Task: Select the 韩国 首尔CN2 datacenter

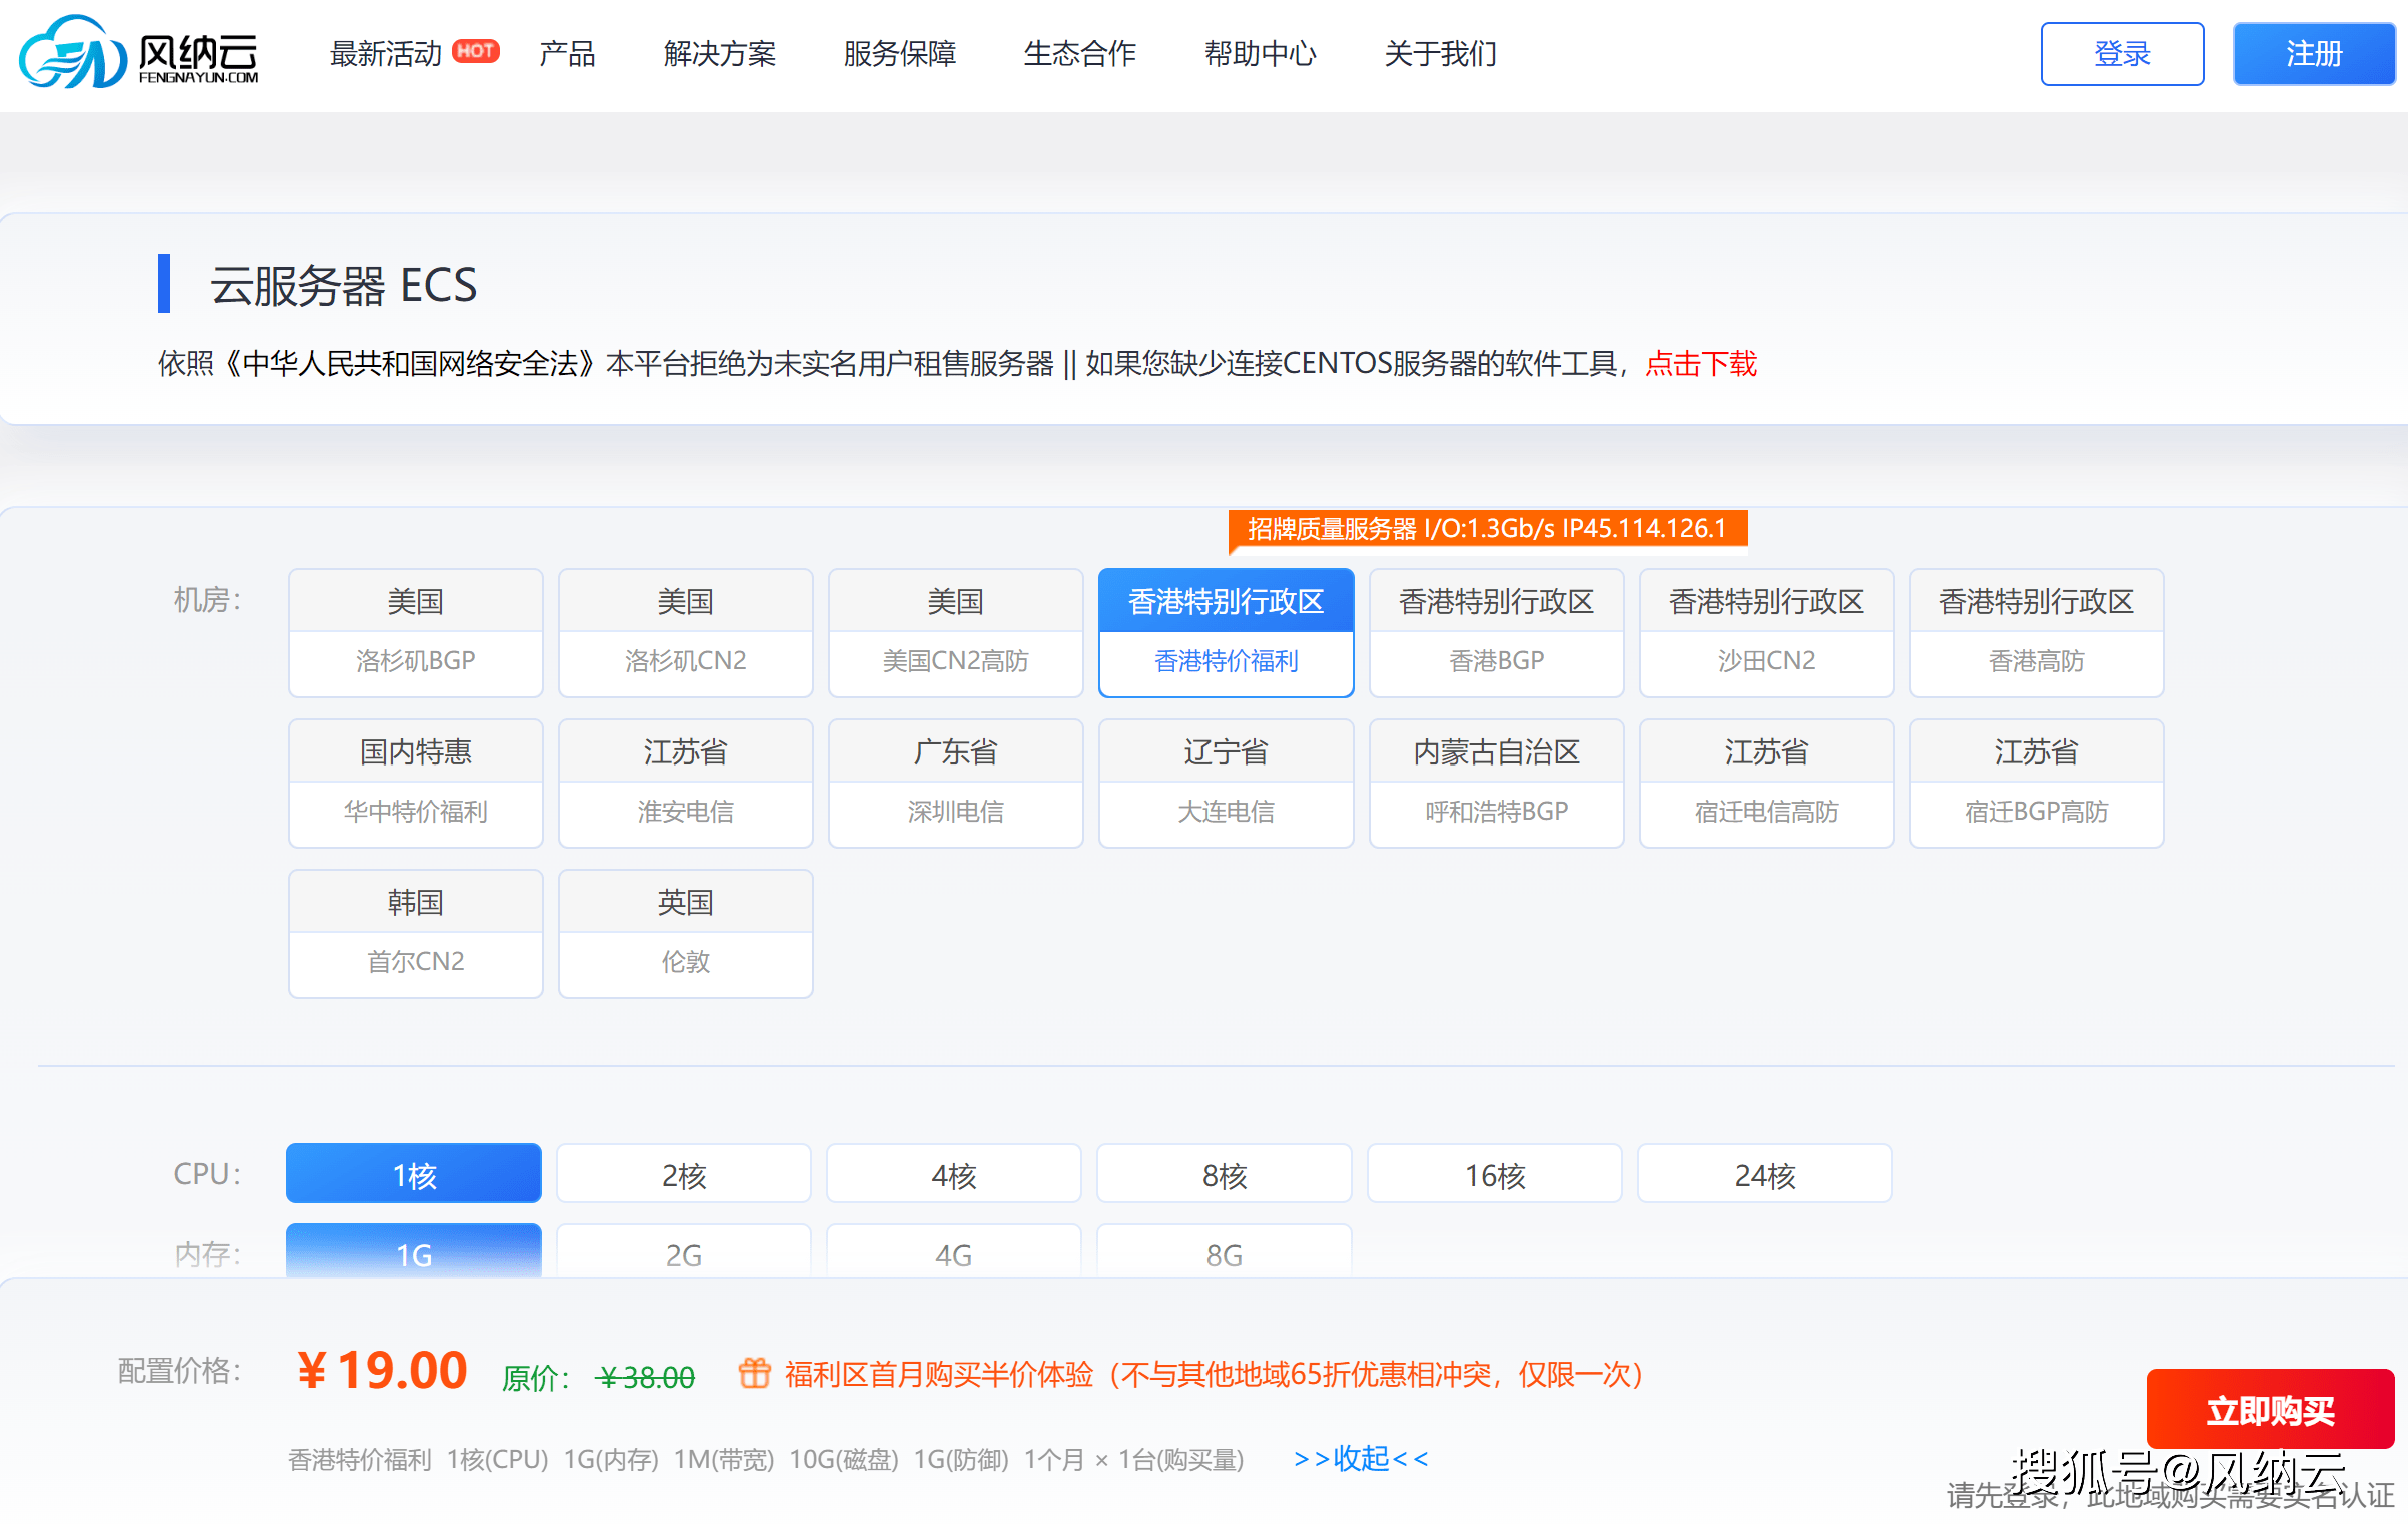Action: 416,933
